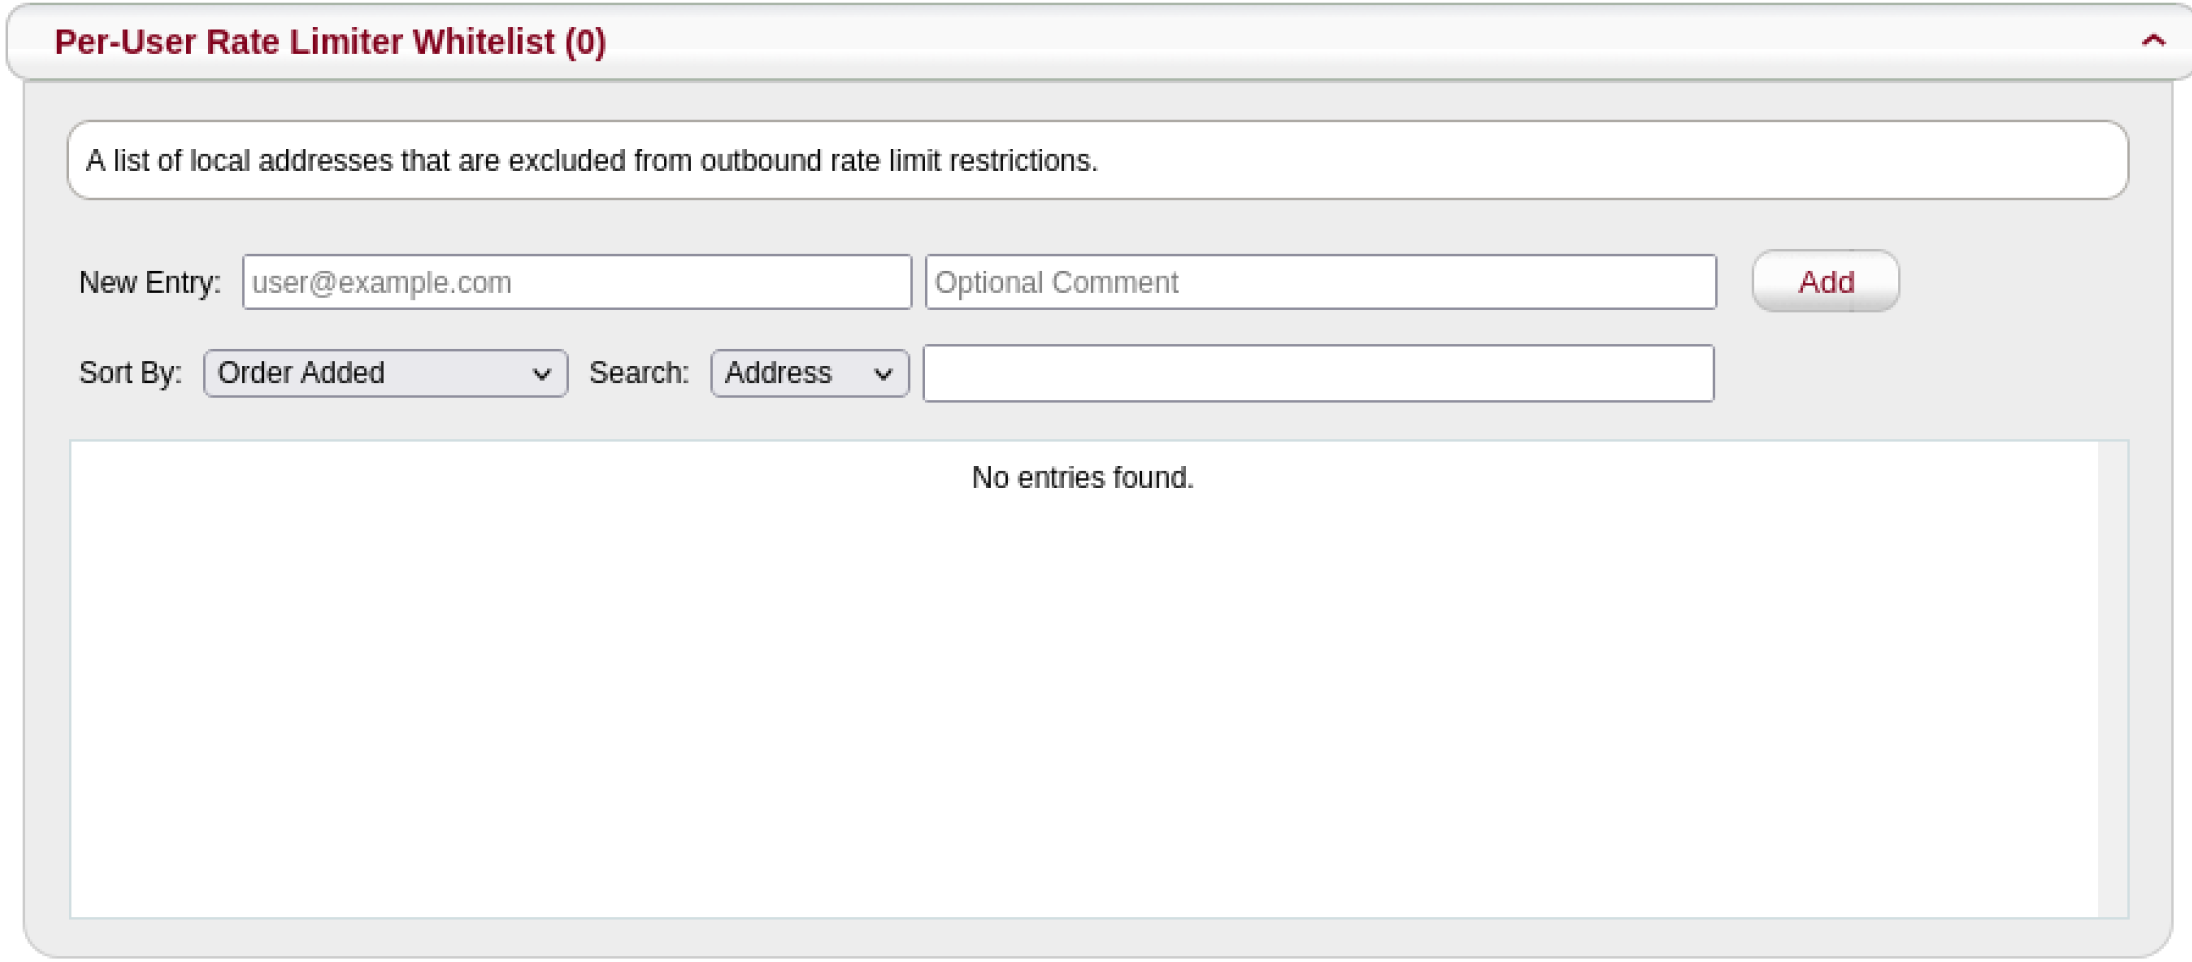This screenshot has width=2192, height=962.
Task: Click the Sort By dropdown arrow
Action: click(543, 373)
